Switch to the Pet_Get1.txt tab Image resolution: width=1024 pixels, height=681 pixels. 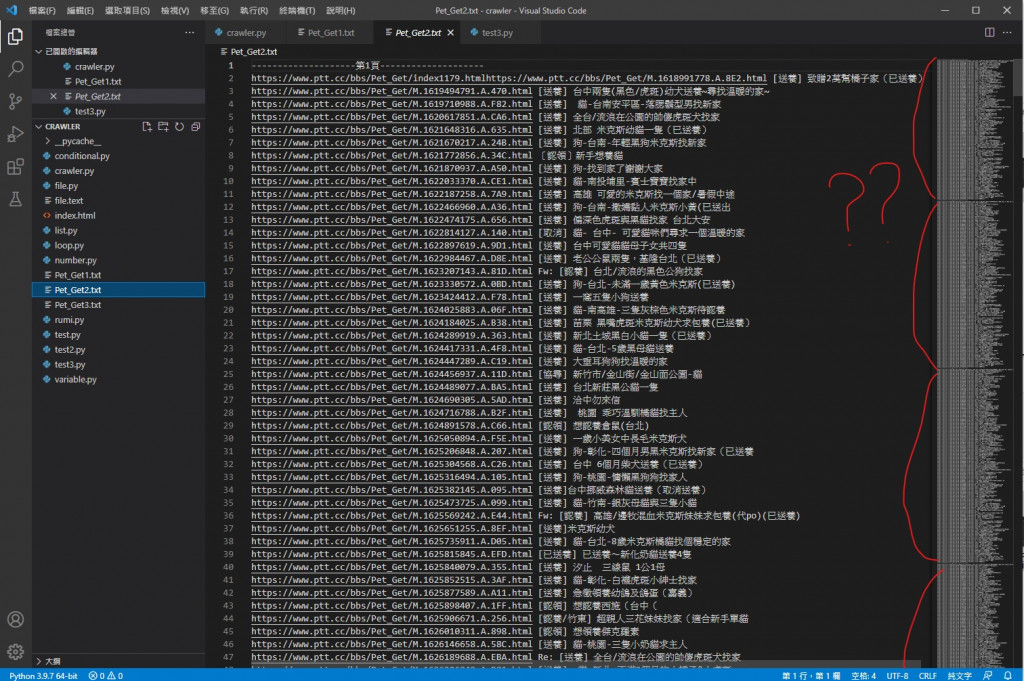point(330,33)
